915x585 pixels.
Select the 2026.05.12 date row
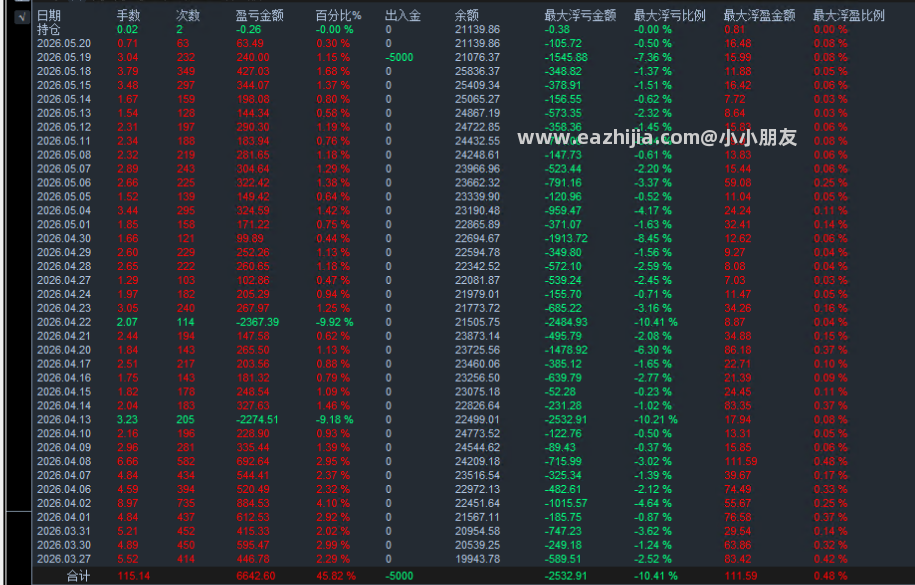click(64, 127)
